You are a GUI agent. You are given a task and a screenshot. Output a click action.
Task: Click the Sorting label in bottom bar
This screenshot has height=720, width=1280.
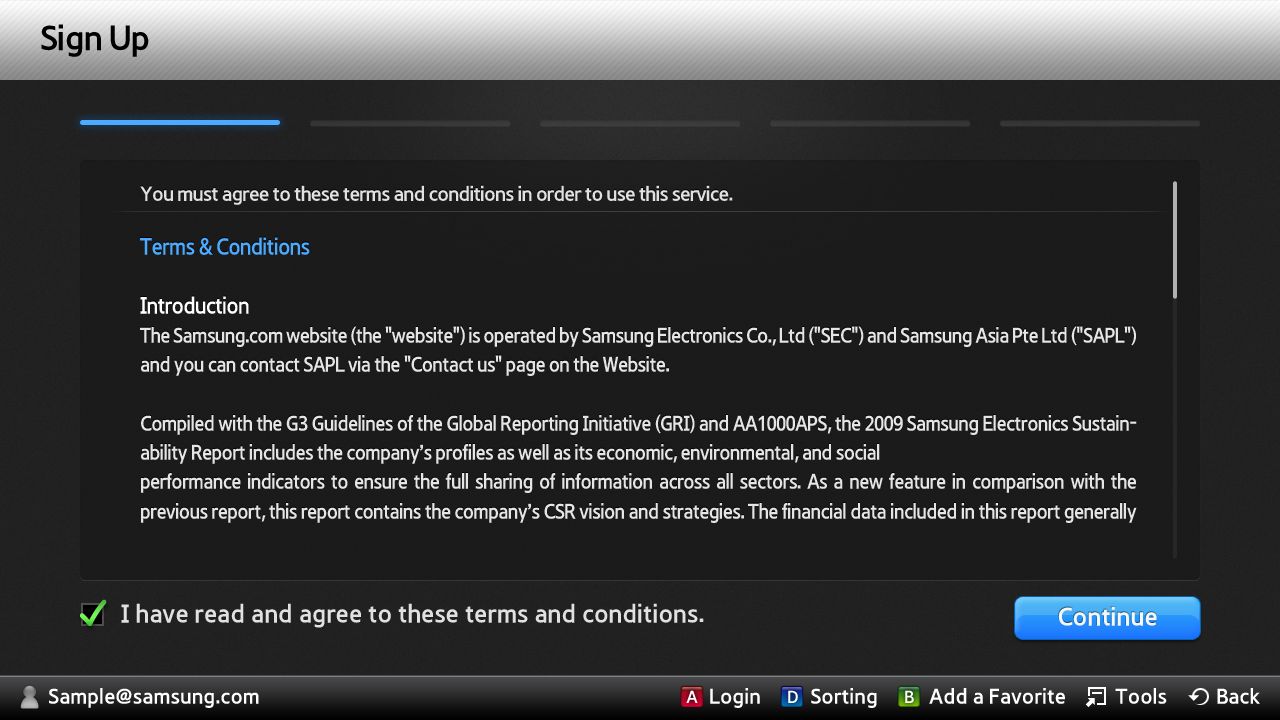pos(843,697)
